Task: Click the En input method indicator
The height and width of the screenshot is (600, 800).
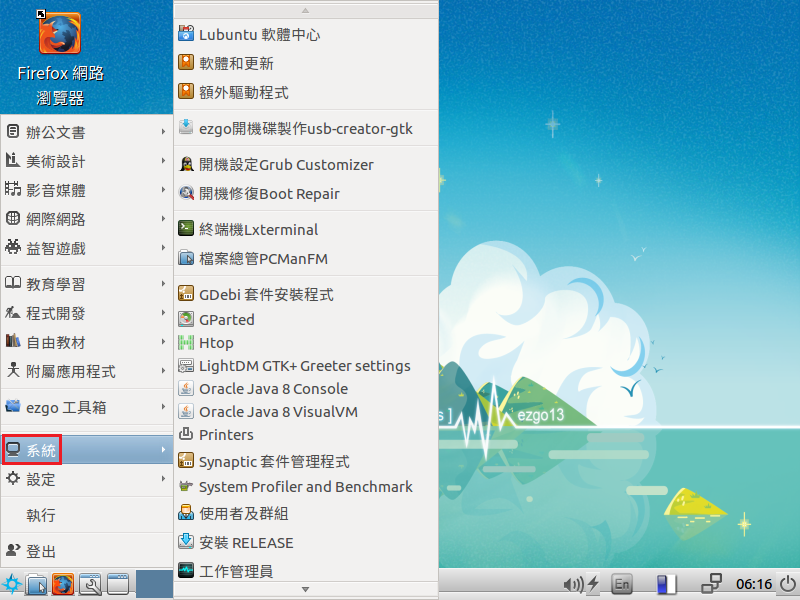Action: (621, 584)
